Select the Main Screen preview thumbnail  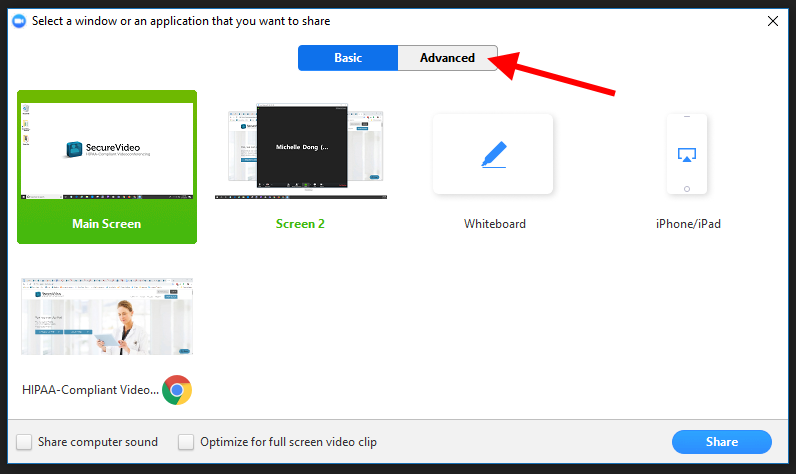tap(107, 151)
